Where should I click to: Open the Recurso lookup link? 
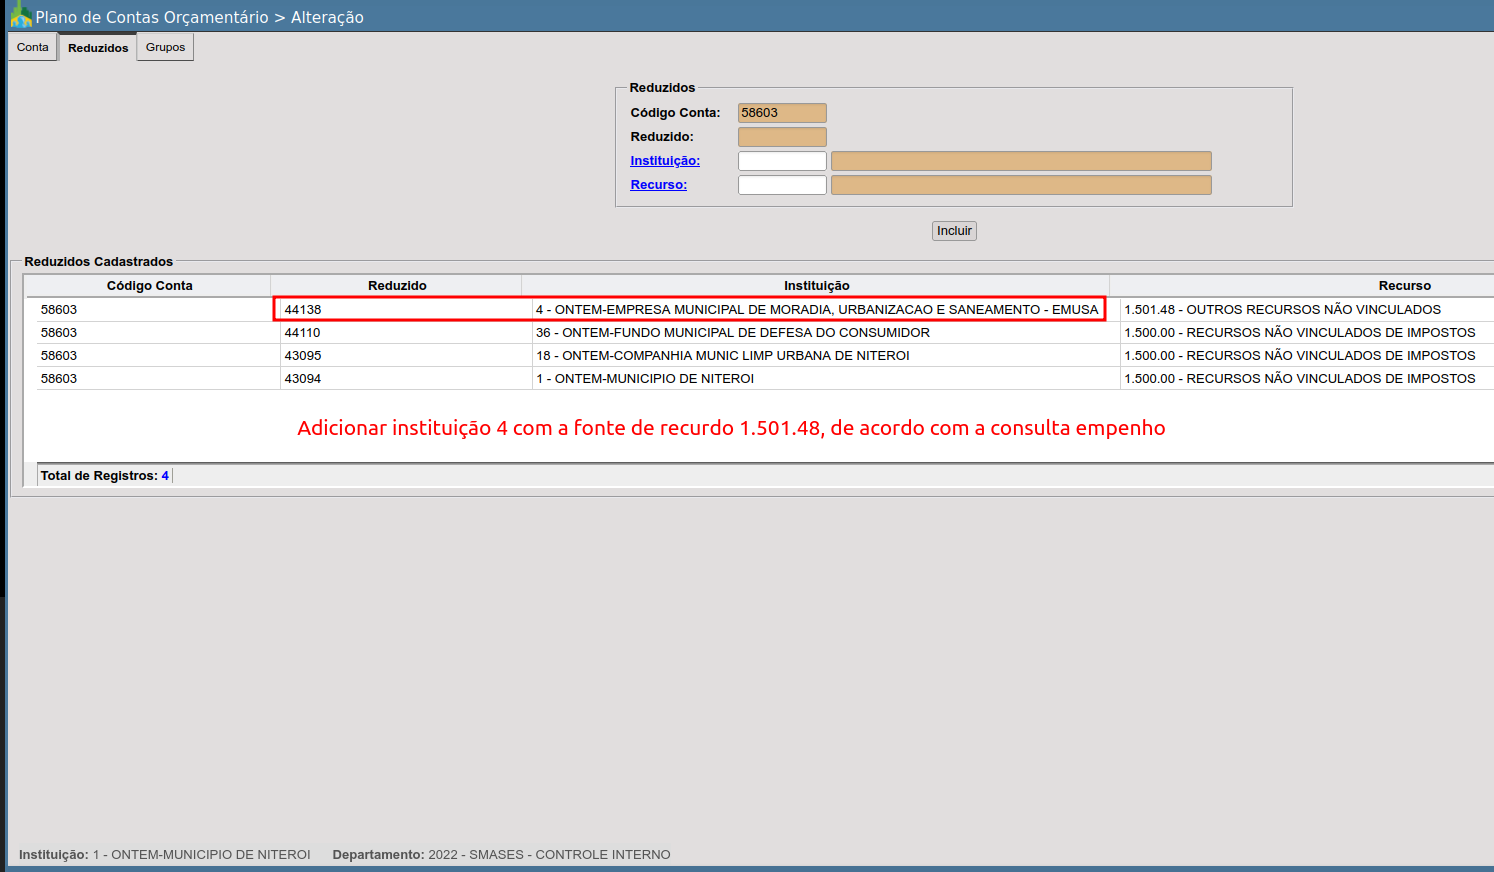tap(658, 185)
